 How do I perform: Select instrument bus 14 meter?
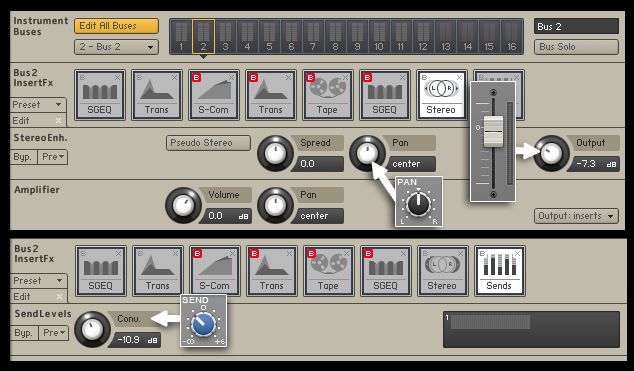[467, 36]
